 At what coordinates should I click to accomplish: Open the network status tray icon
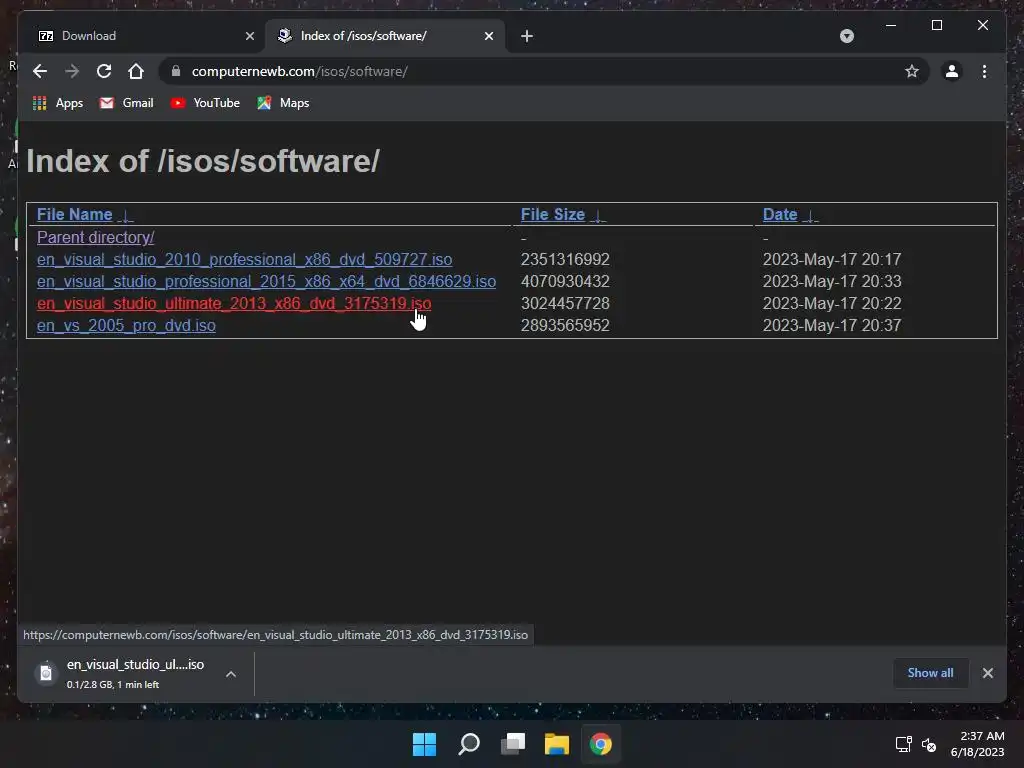tap(903, 744)
